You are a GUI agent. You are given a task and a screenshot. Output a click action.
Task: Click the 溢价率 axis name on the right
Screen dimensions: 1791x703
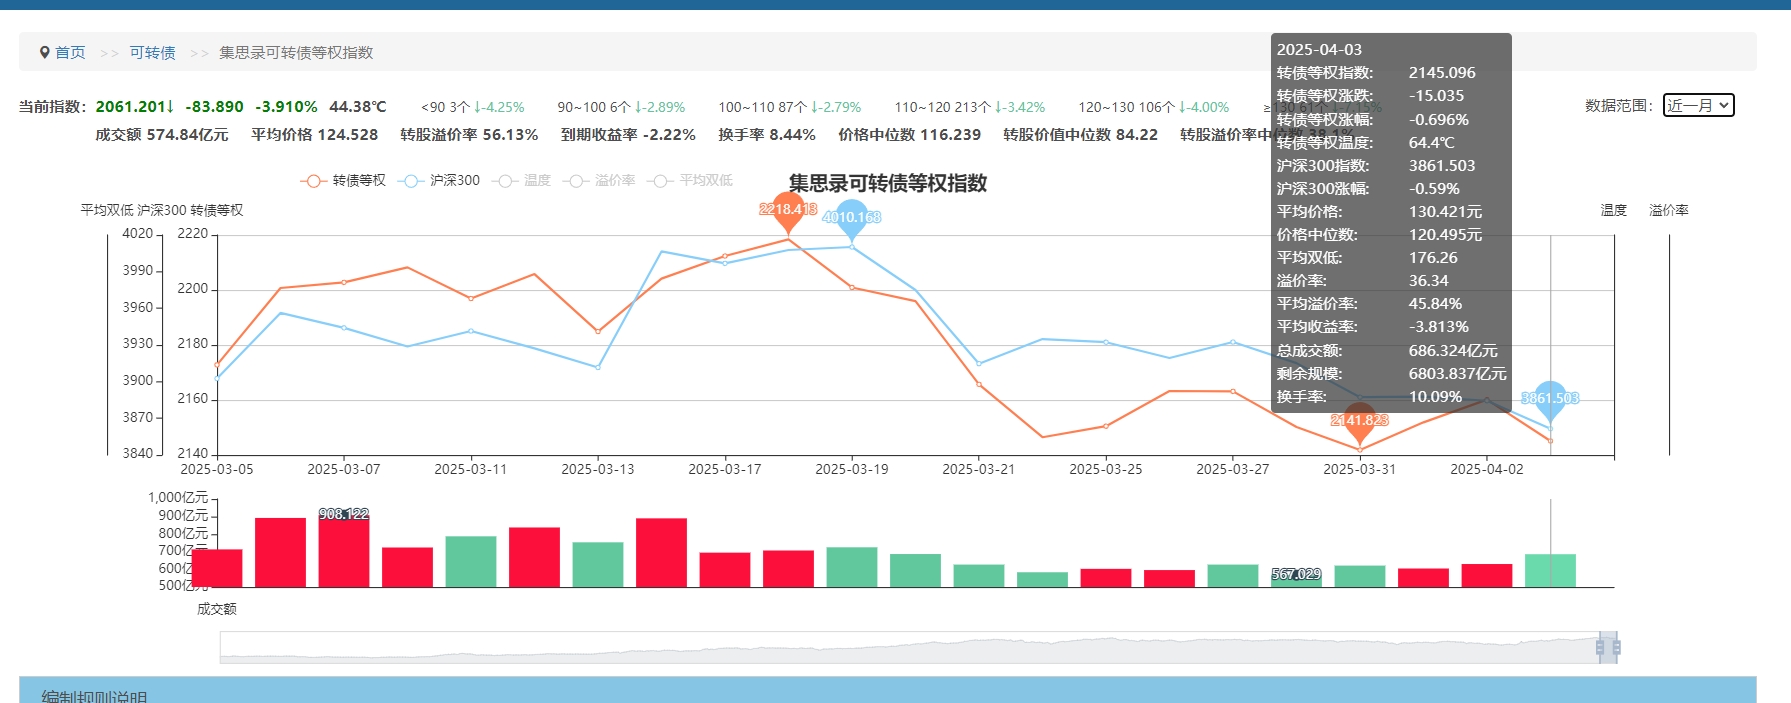pyautogui.click(x=1669, y=210)
